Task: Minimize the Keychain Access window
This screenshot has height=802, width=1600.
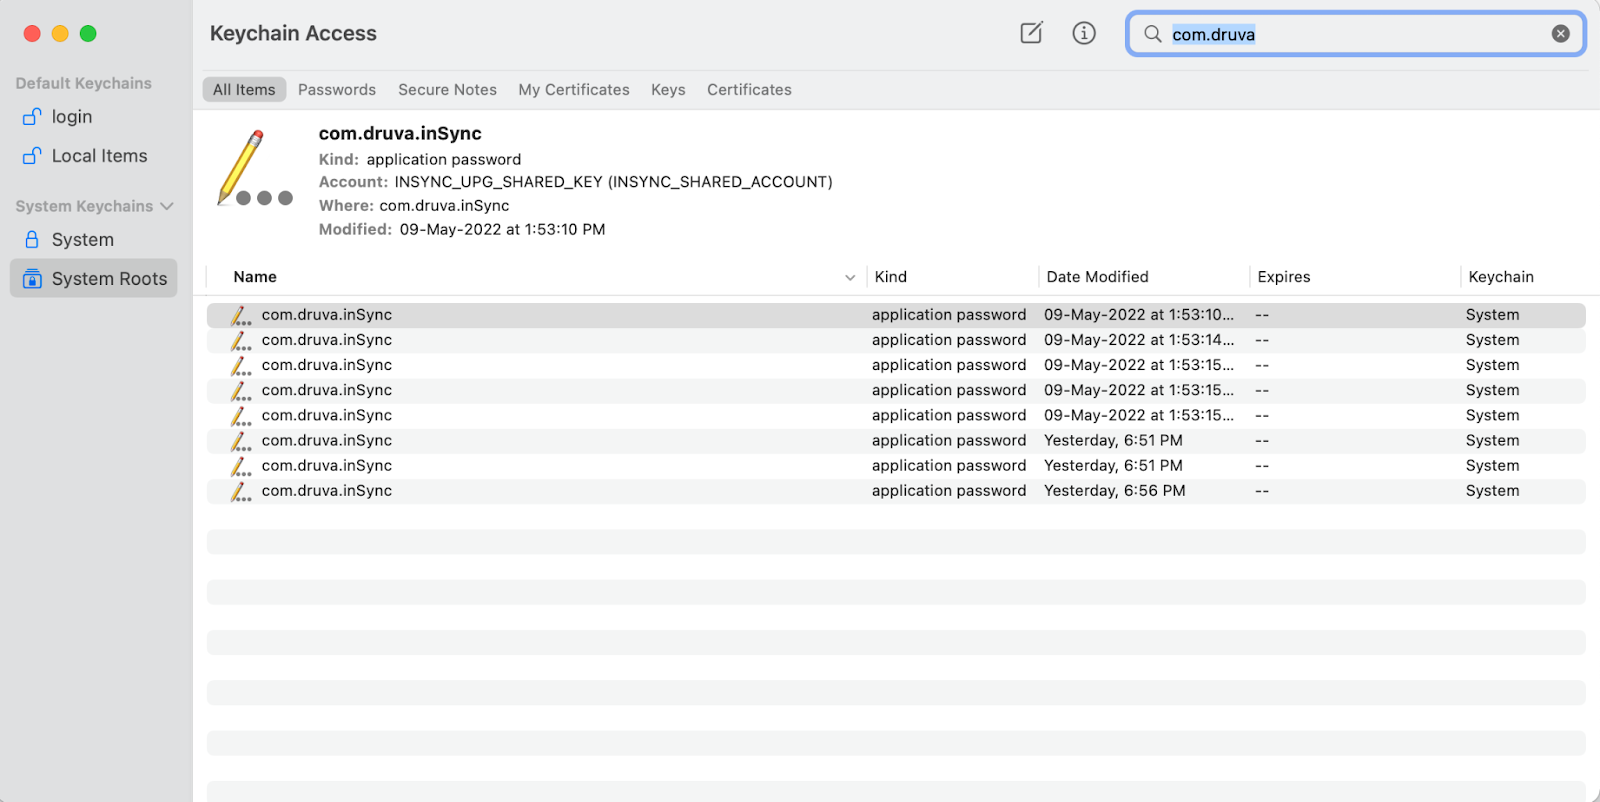Action: [60, 34]
